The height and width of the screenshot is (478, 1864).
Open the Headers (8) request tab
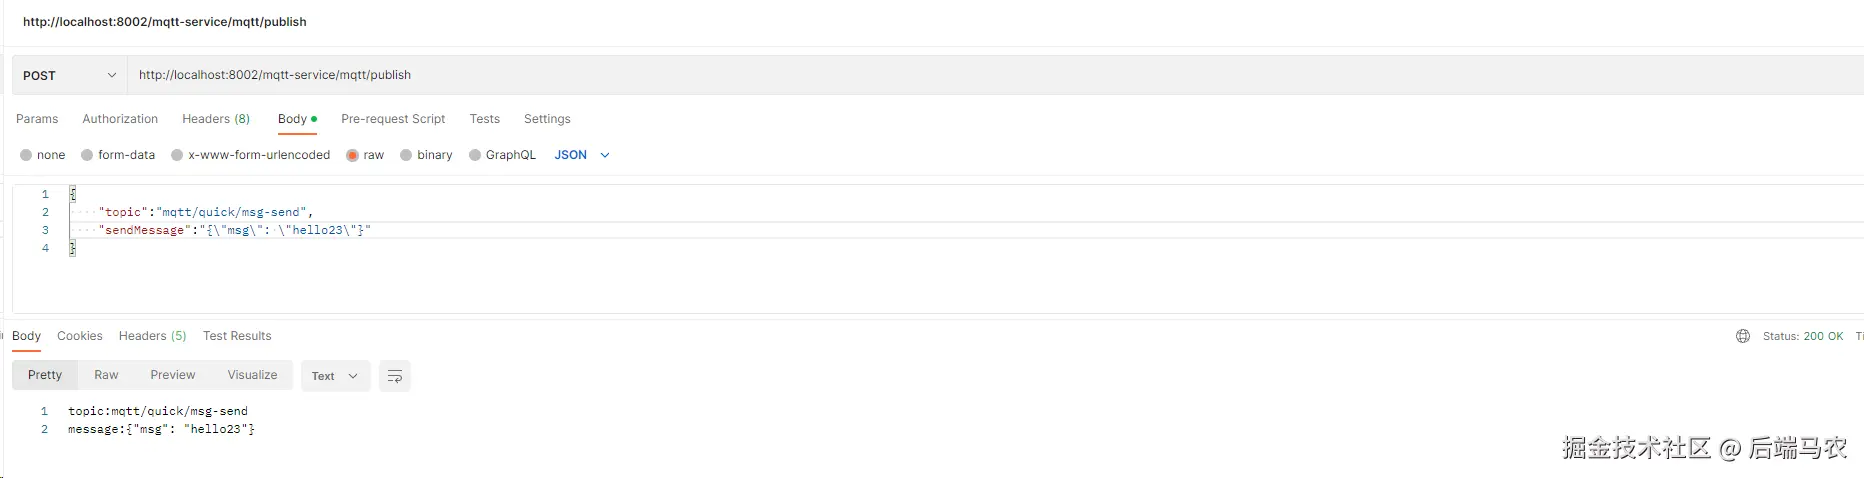tap(216, 119)
